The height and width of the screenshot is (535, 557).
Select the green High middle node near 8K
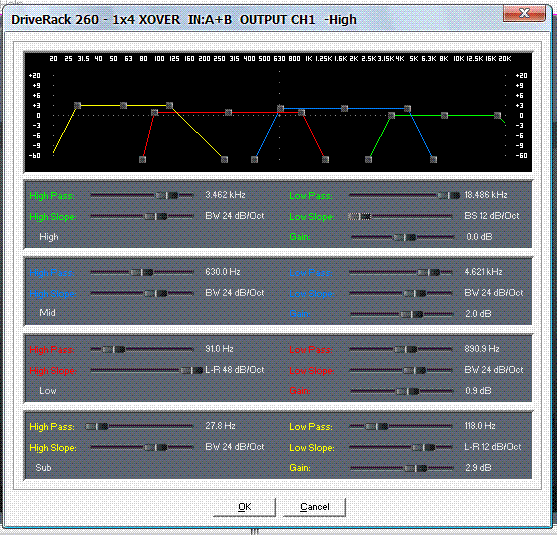(x=444, y=115)
